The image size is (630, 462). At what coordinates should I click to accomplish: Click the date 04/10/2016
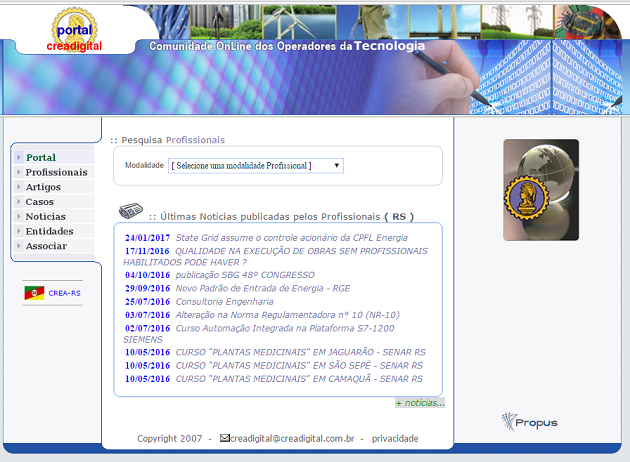pos(147,275)
